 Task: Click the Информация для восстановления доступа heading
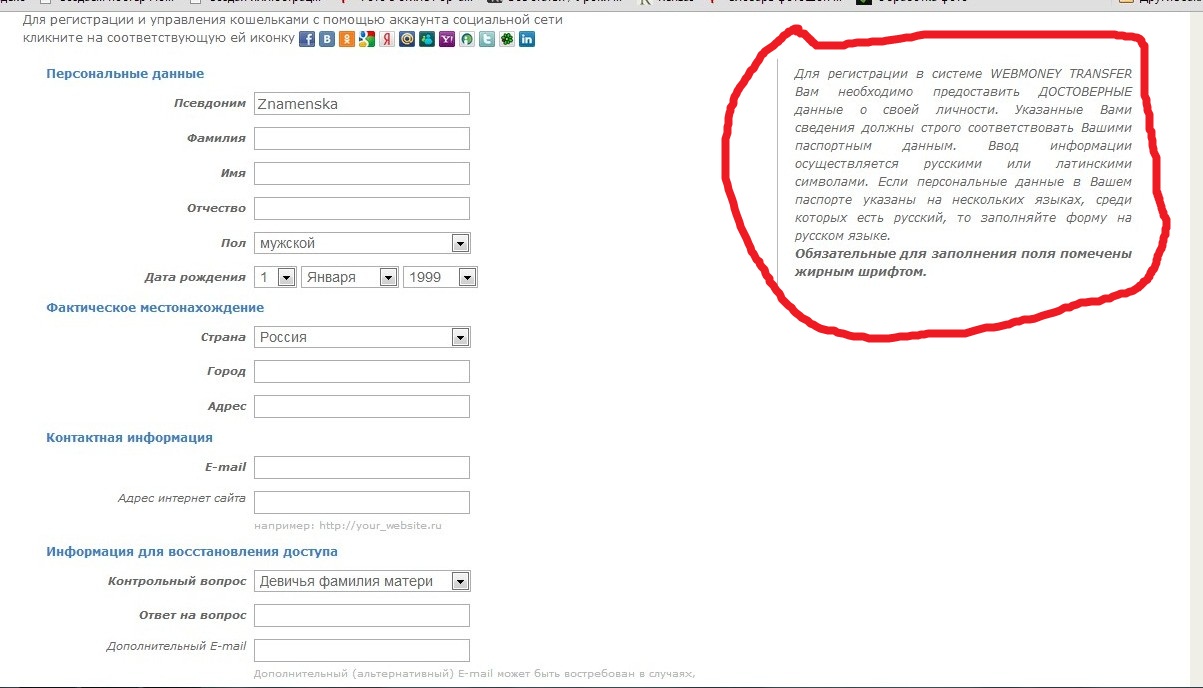tap(192, 552)
